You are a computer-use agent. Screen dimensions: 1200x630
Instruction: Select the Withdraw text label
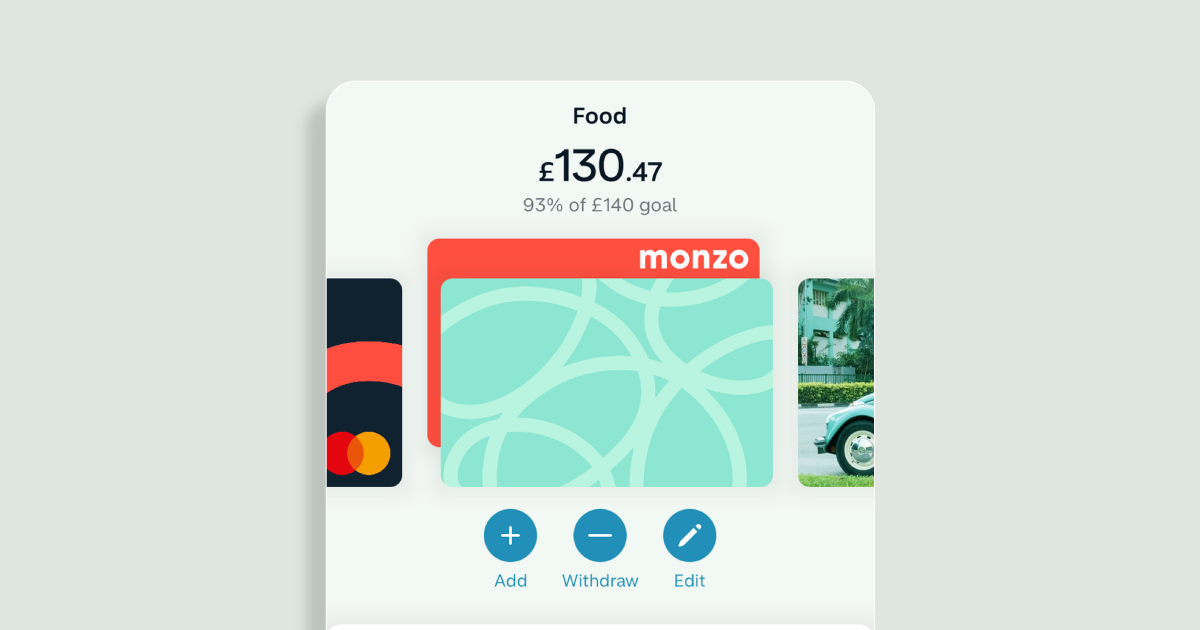(x=600, y=581)
